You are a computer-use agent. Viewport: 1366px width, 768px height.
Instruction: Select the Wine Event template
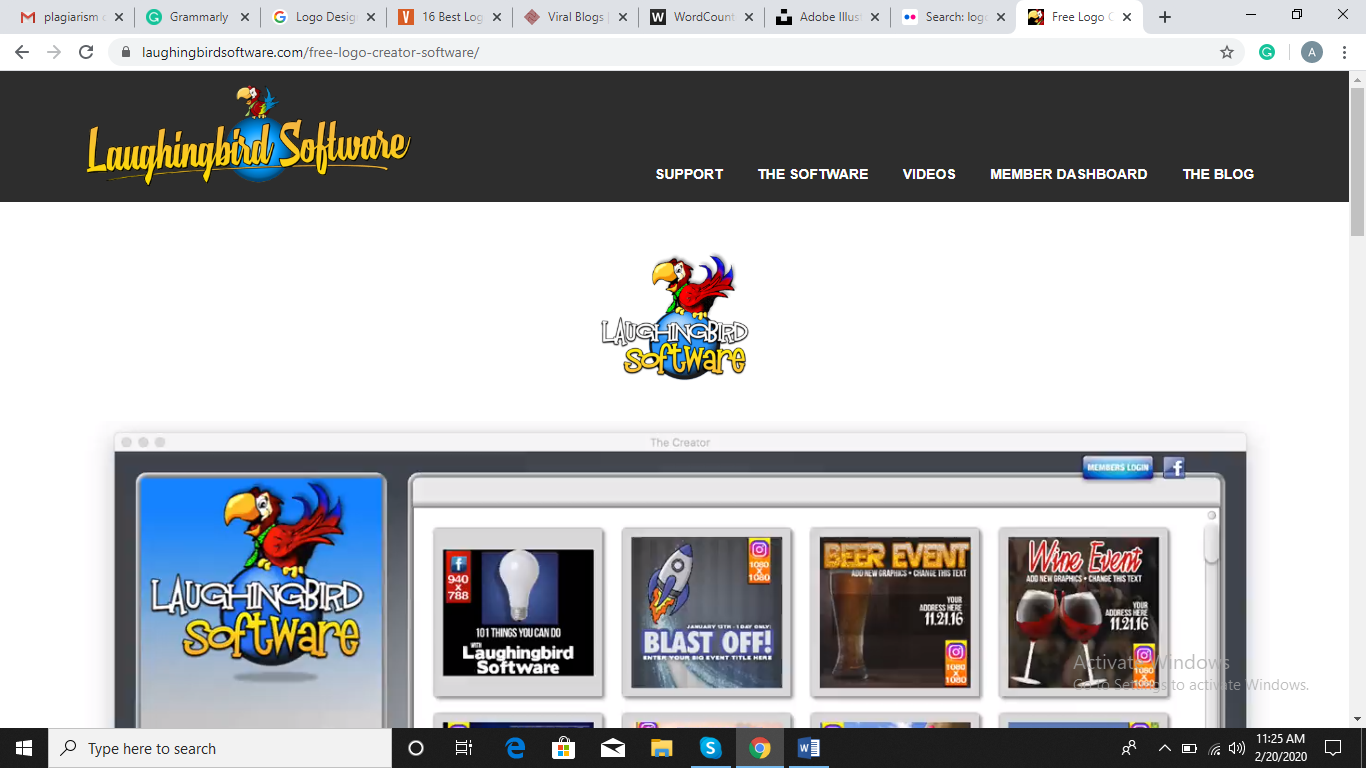click(x=1083, y=612)
